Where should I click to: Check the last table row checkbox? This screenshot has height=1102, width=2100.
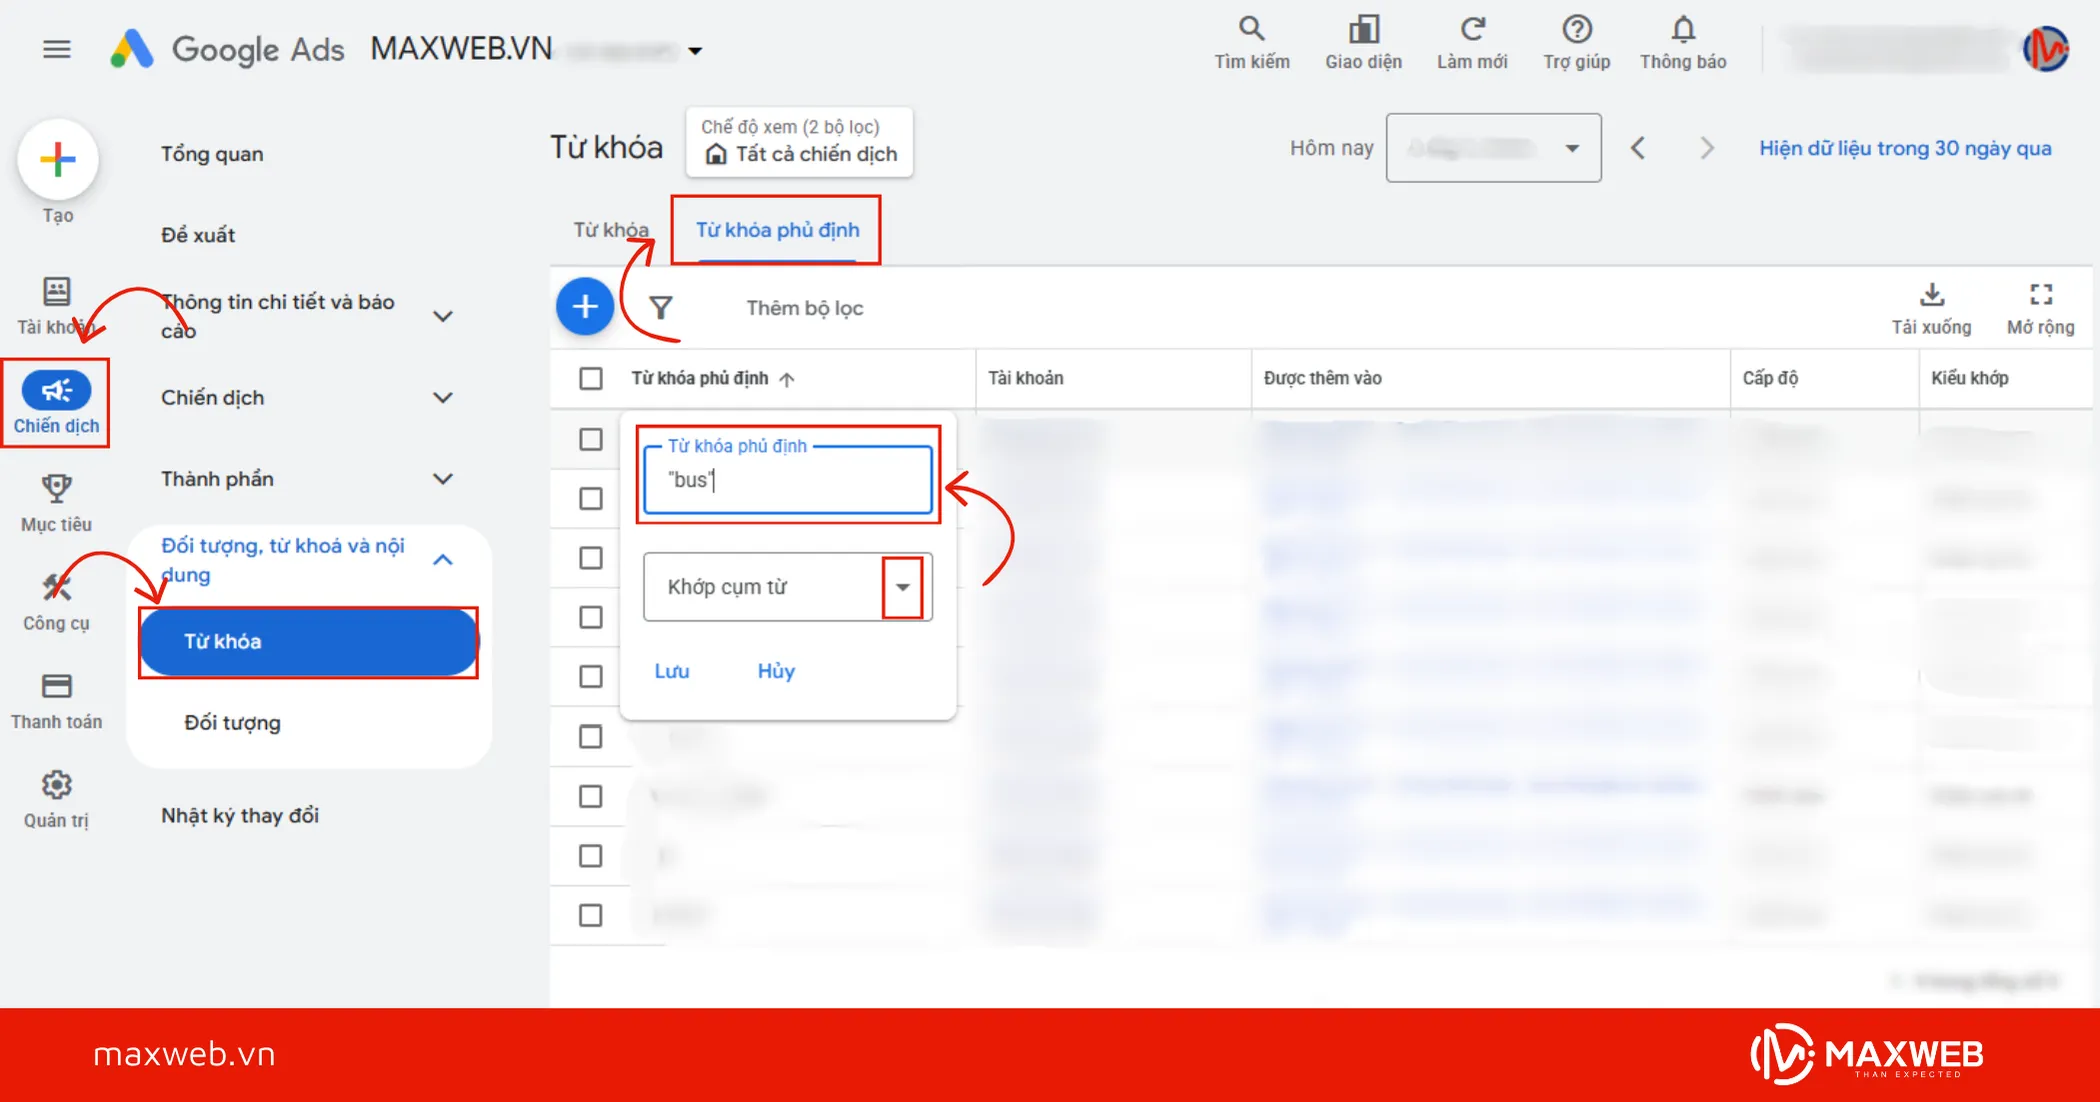[591, 915]
